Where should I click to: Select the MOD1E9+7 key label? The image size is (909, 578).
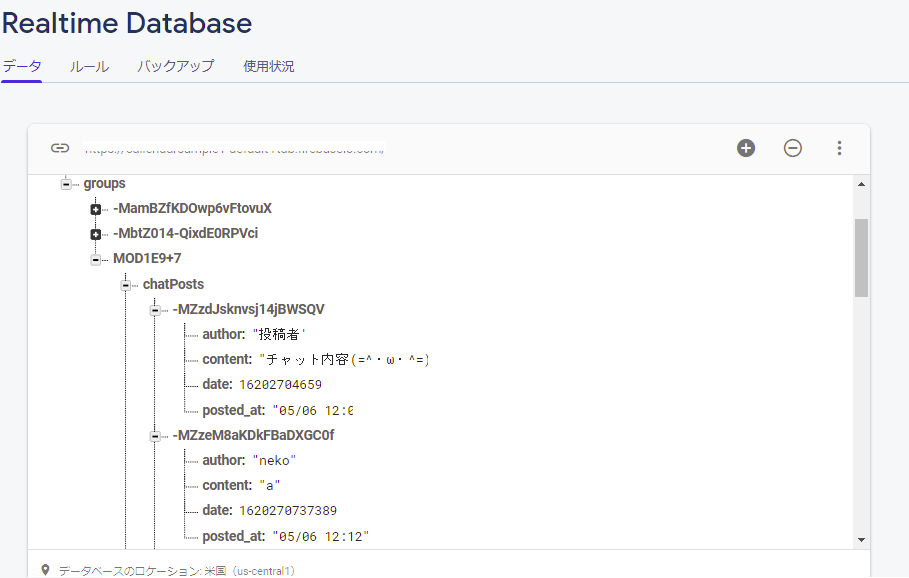coord(147,259)
